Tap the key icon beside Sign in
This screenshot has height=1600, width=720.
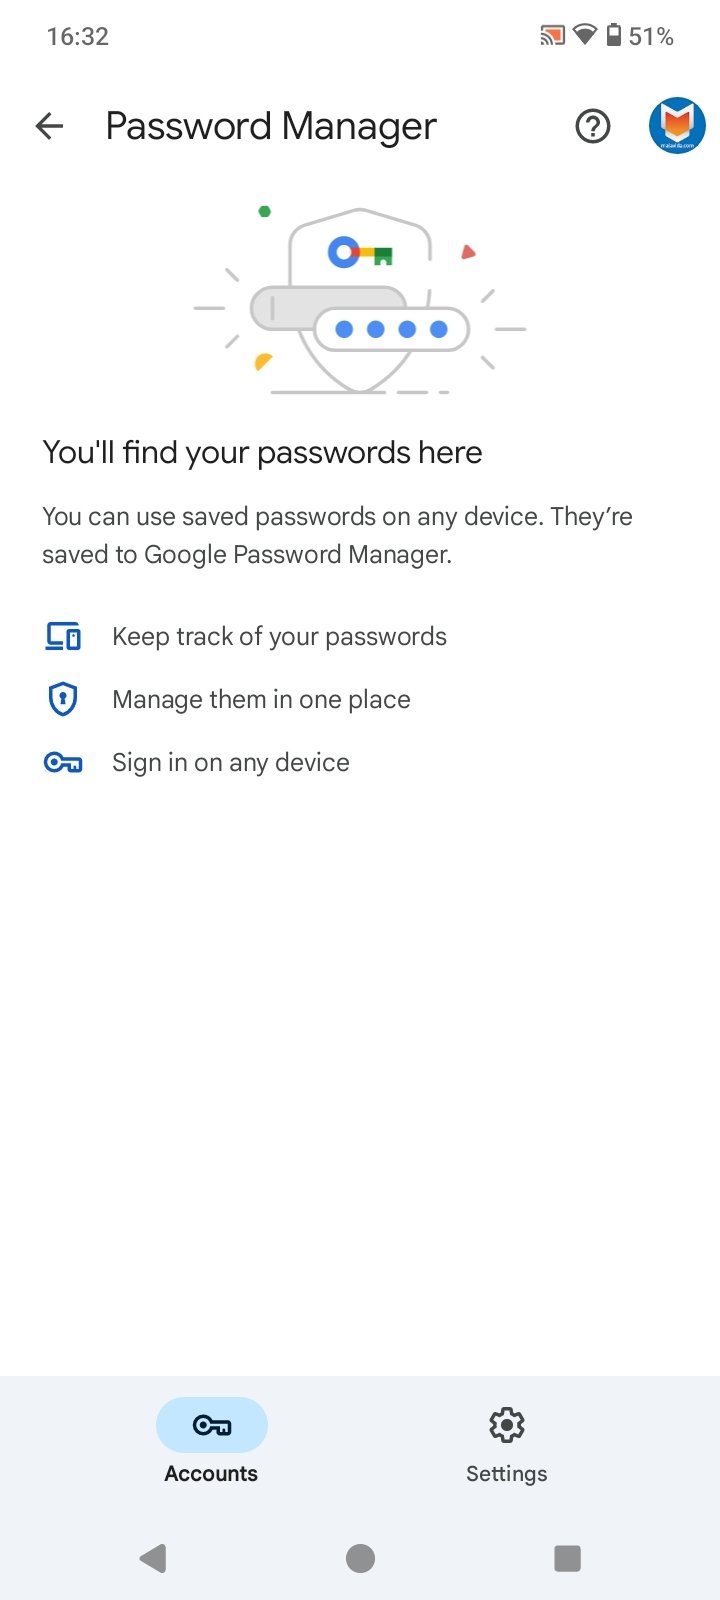(63, 763)
